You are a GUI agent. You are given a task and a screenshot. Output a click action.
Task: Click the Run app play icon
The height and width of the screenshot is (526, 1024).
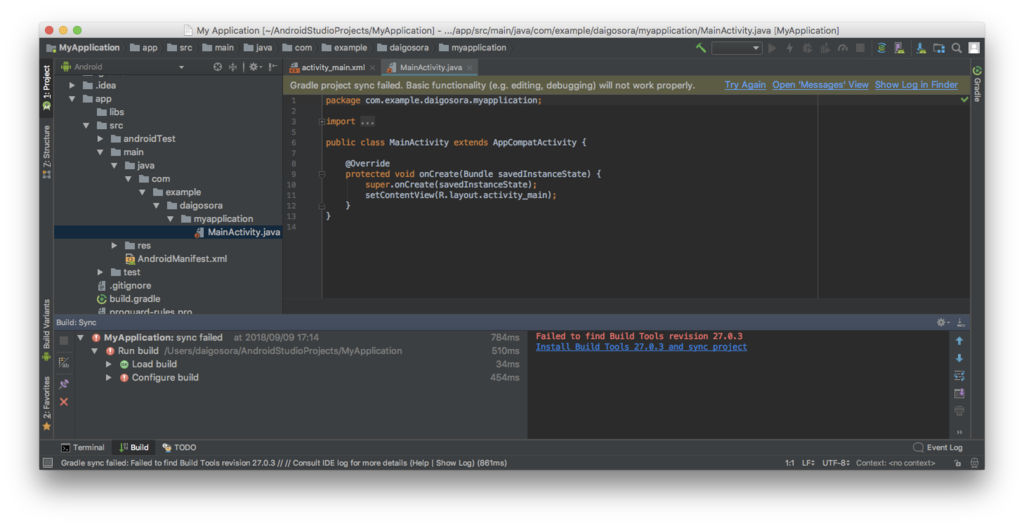773,48
